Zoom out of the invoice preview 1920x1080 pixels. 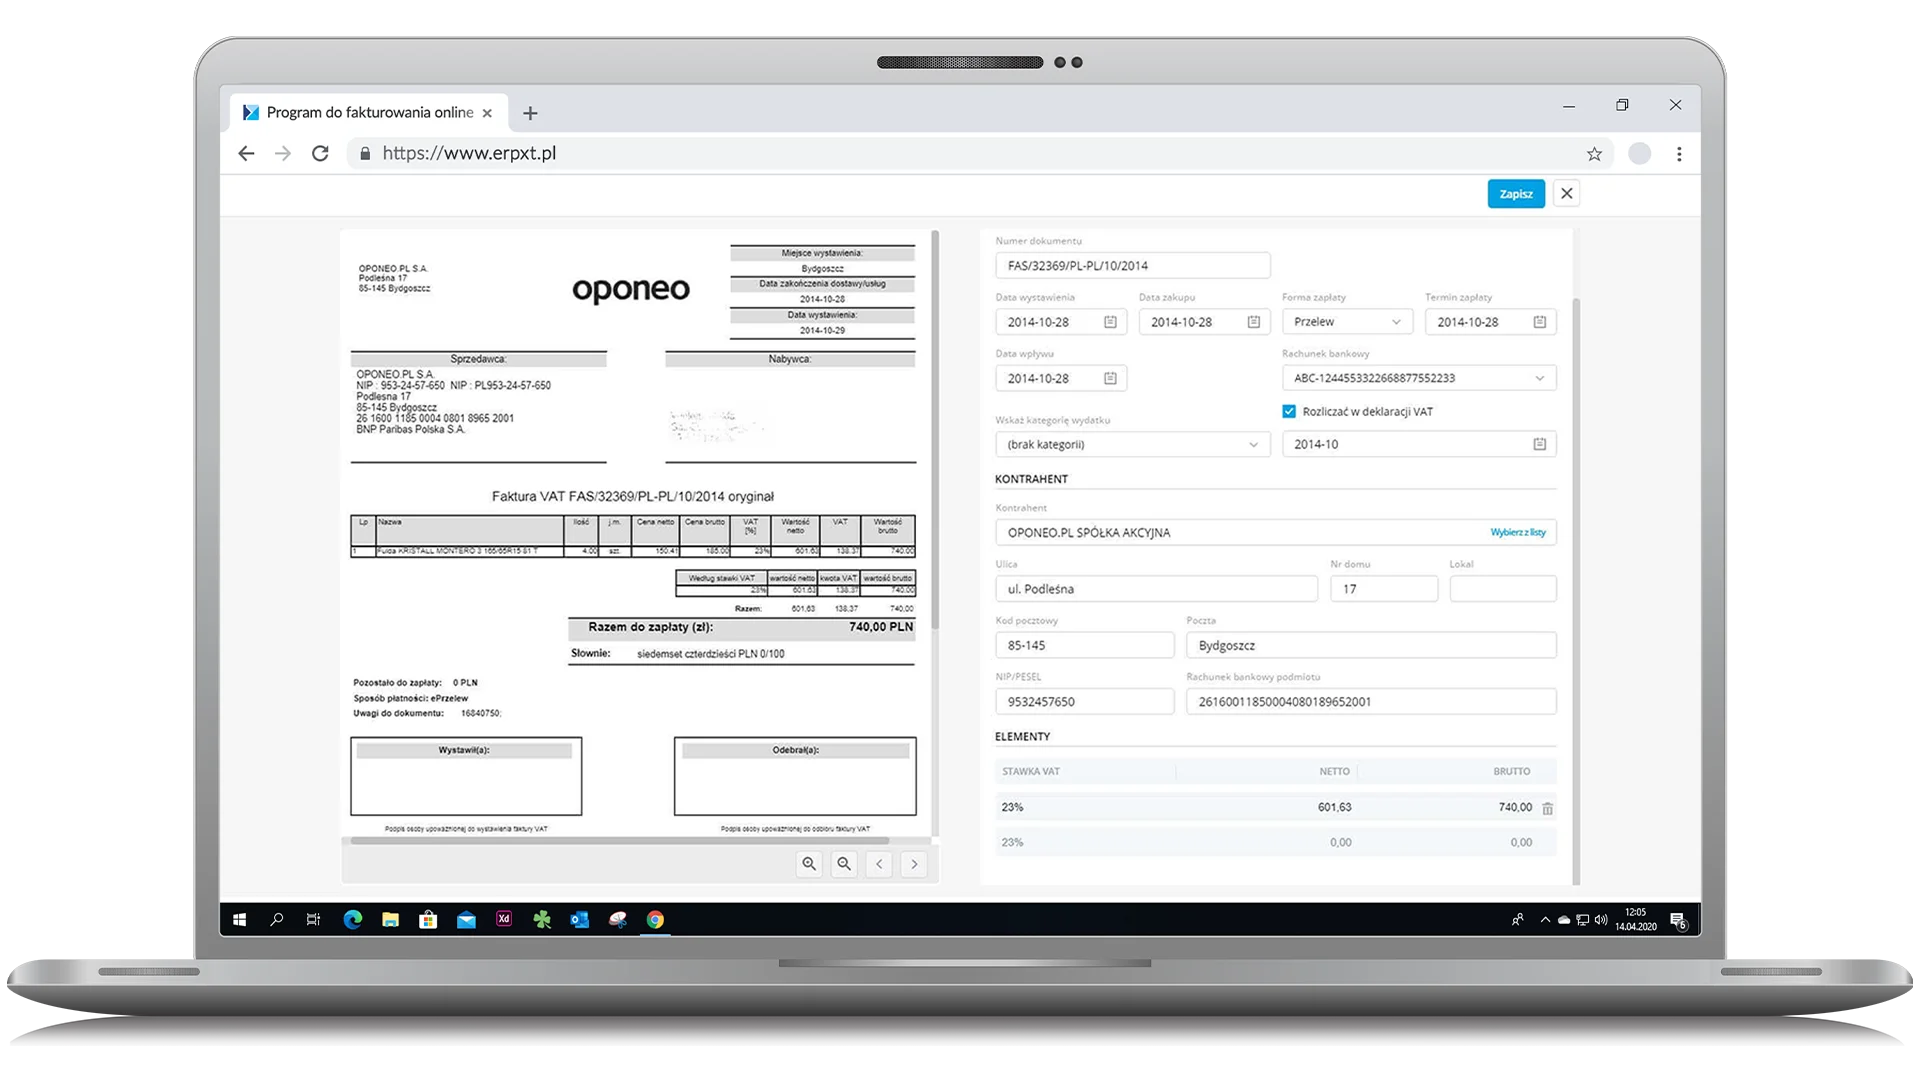click(844, 864)
